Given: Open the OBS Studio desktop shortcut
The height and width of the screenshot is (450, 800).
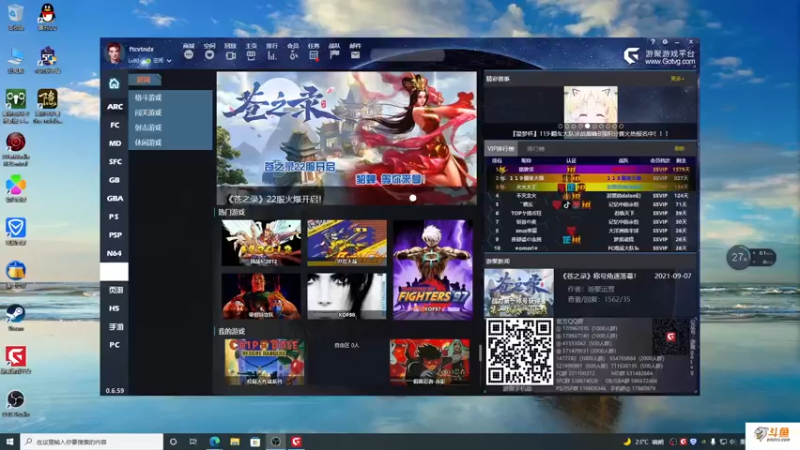Looking at the screenshot, I should (x=15, y=403).
